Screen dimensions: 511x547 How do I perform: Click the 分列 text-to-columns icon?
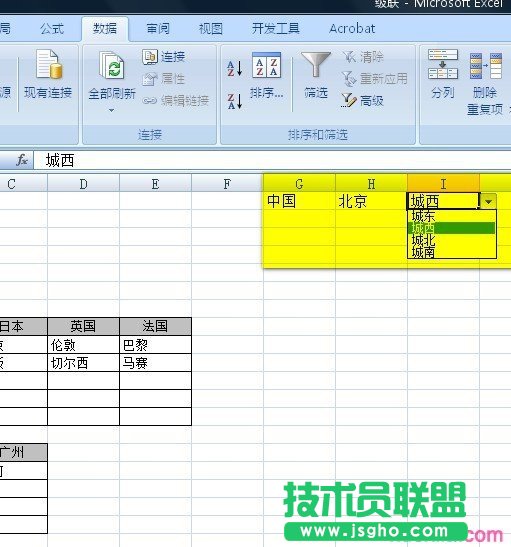443,64
